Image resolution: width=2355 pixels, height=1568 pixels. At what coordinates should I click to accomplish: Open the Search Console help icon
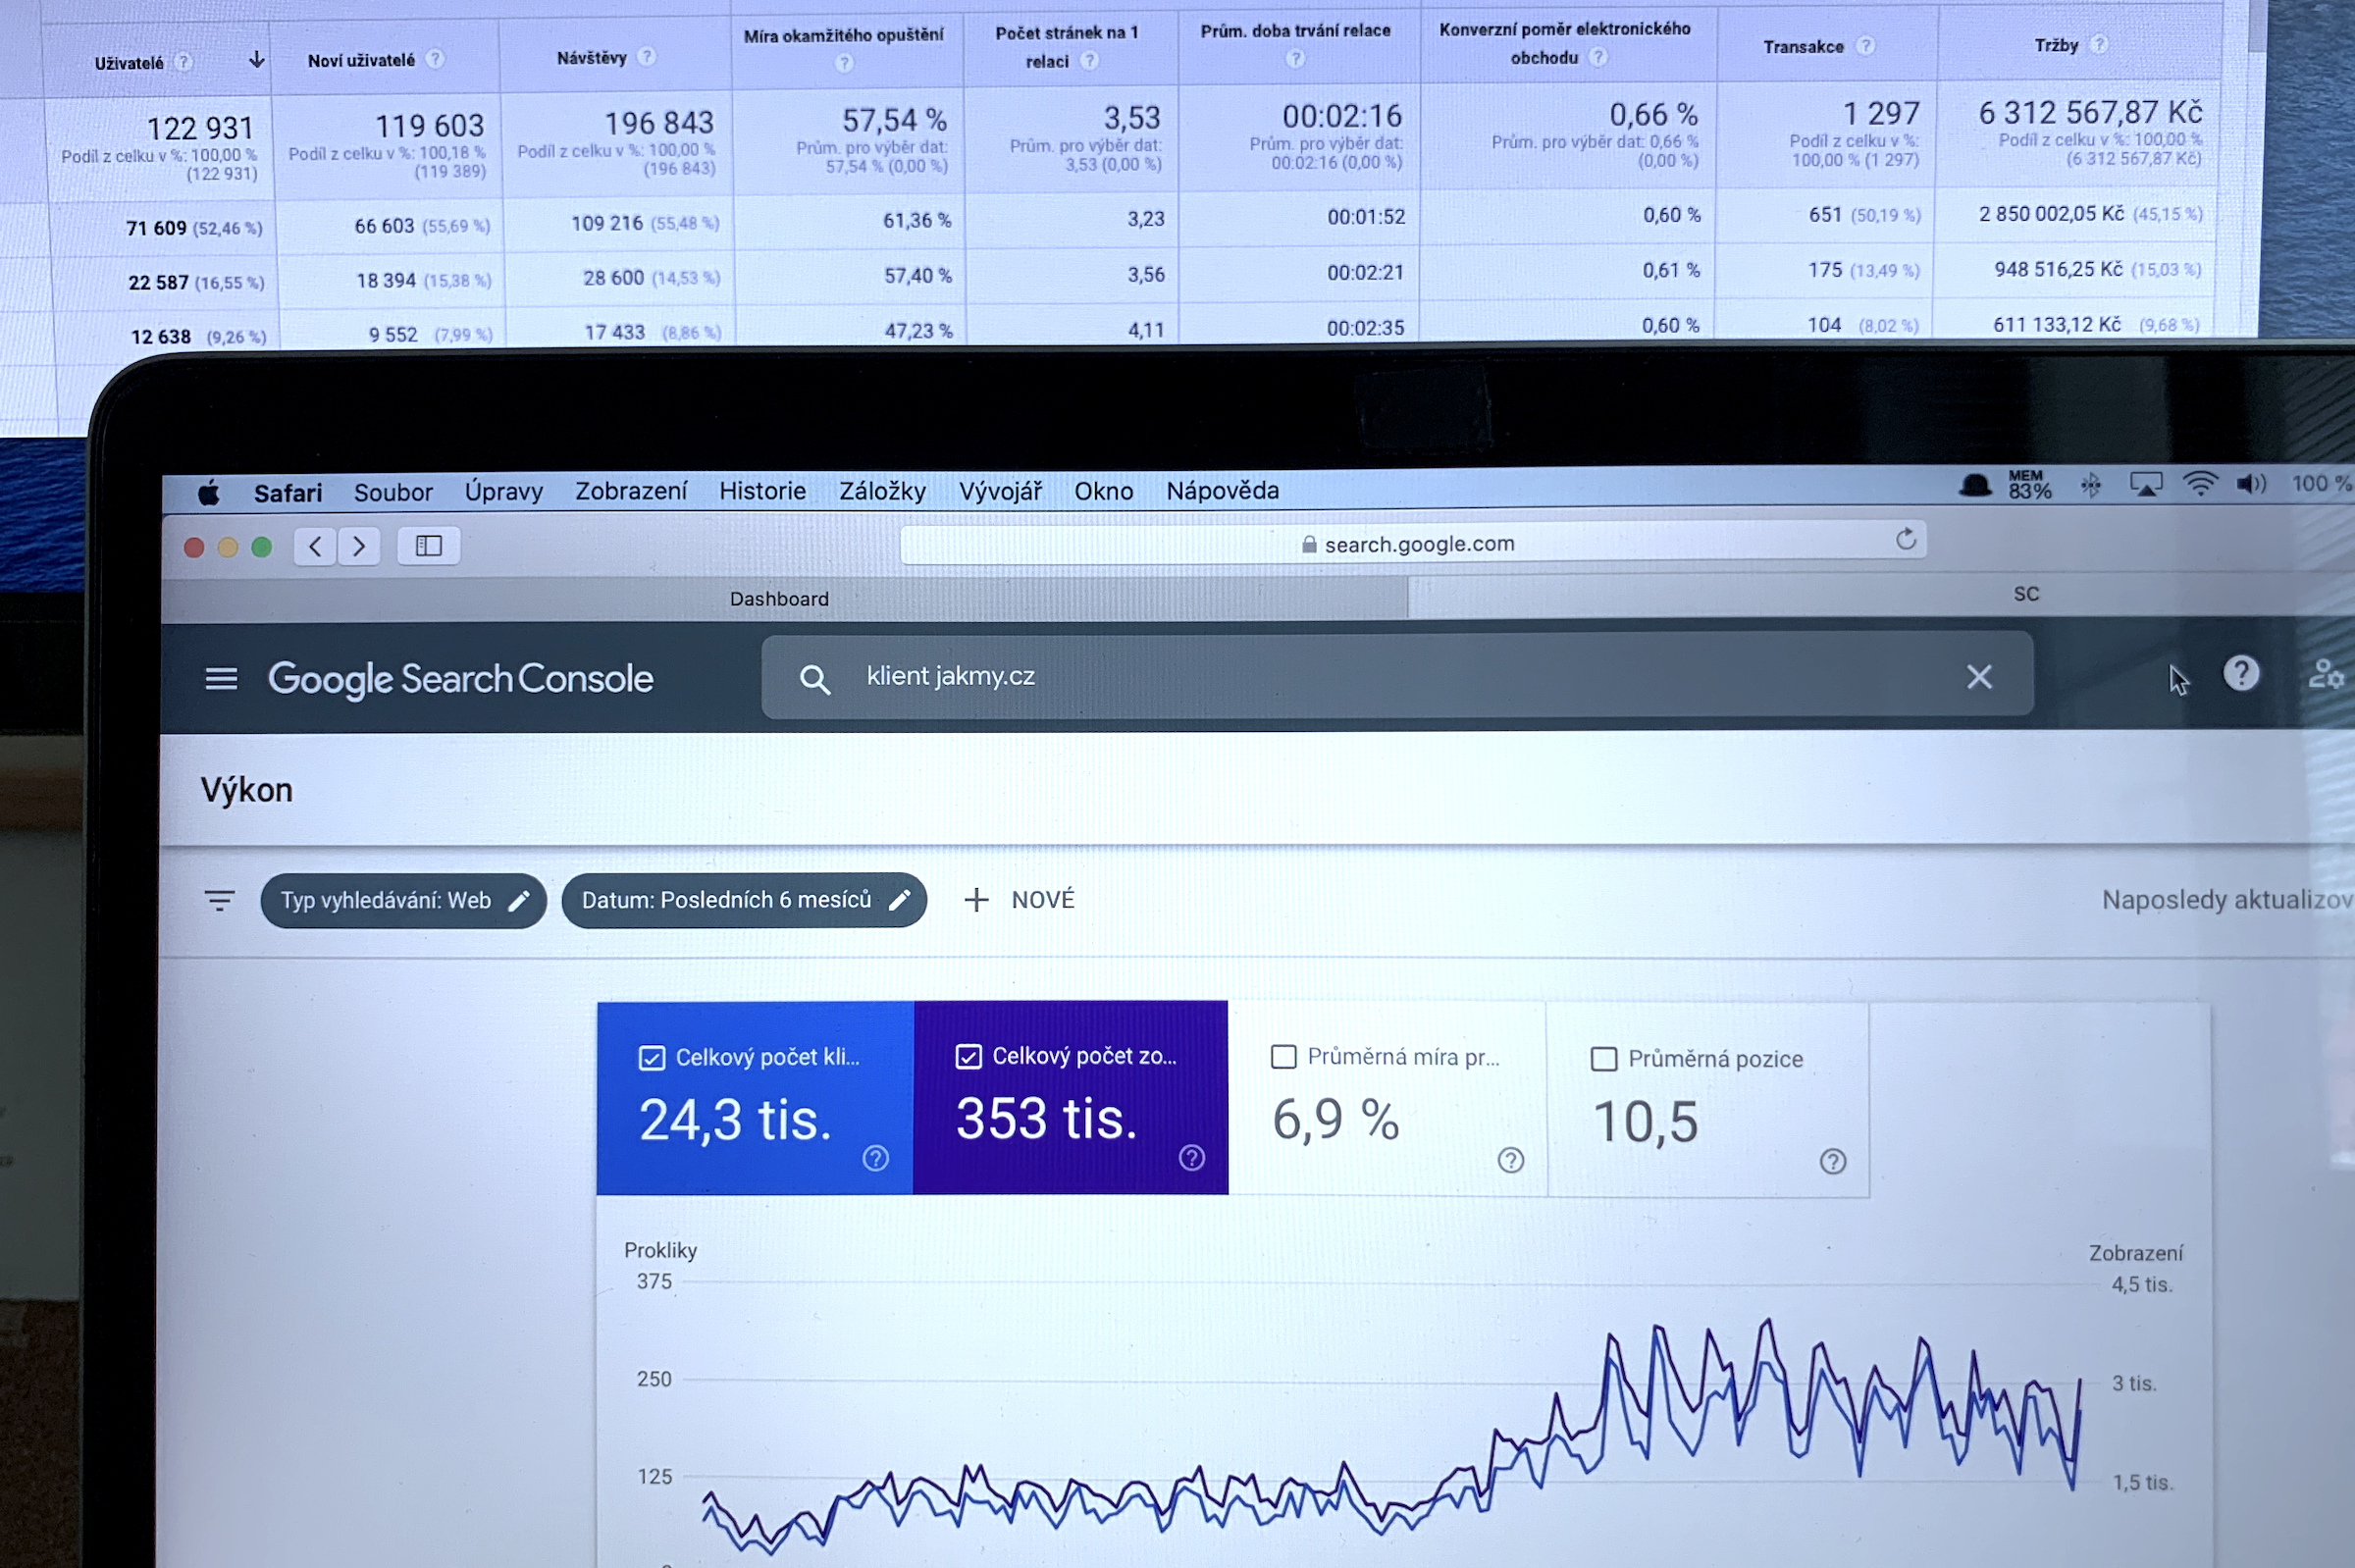tap(2241, 673)
